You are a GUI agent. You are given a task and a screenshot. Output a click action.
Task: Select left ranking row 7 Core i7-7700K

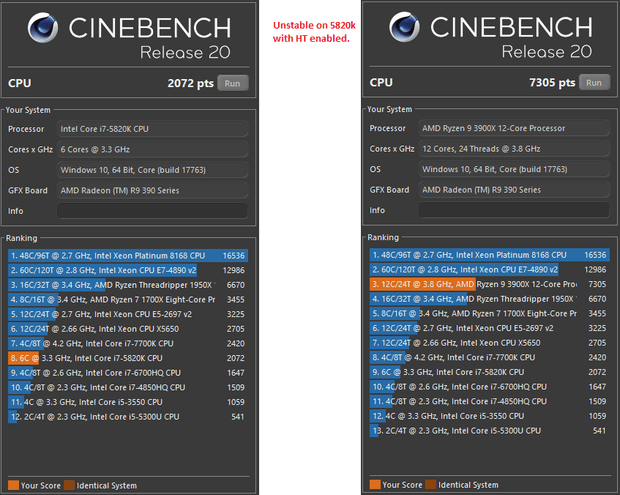pyautogui.click(x=128, y=344)
